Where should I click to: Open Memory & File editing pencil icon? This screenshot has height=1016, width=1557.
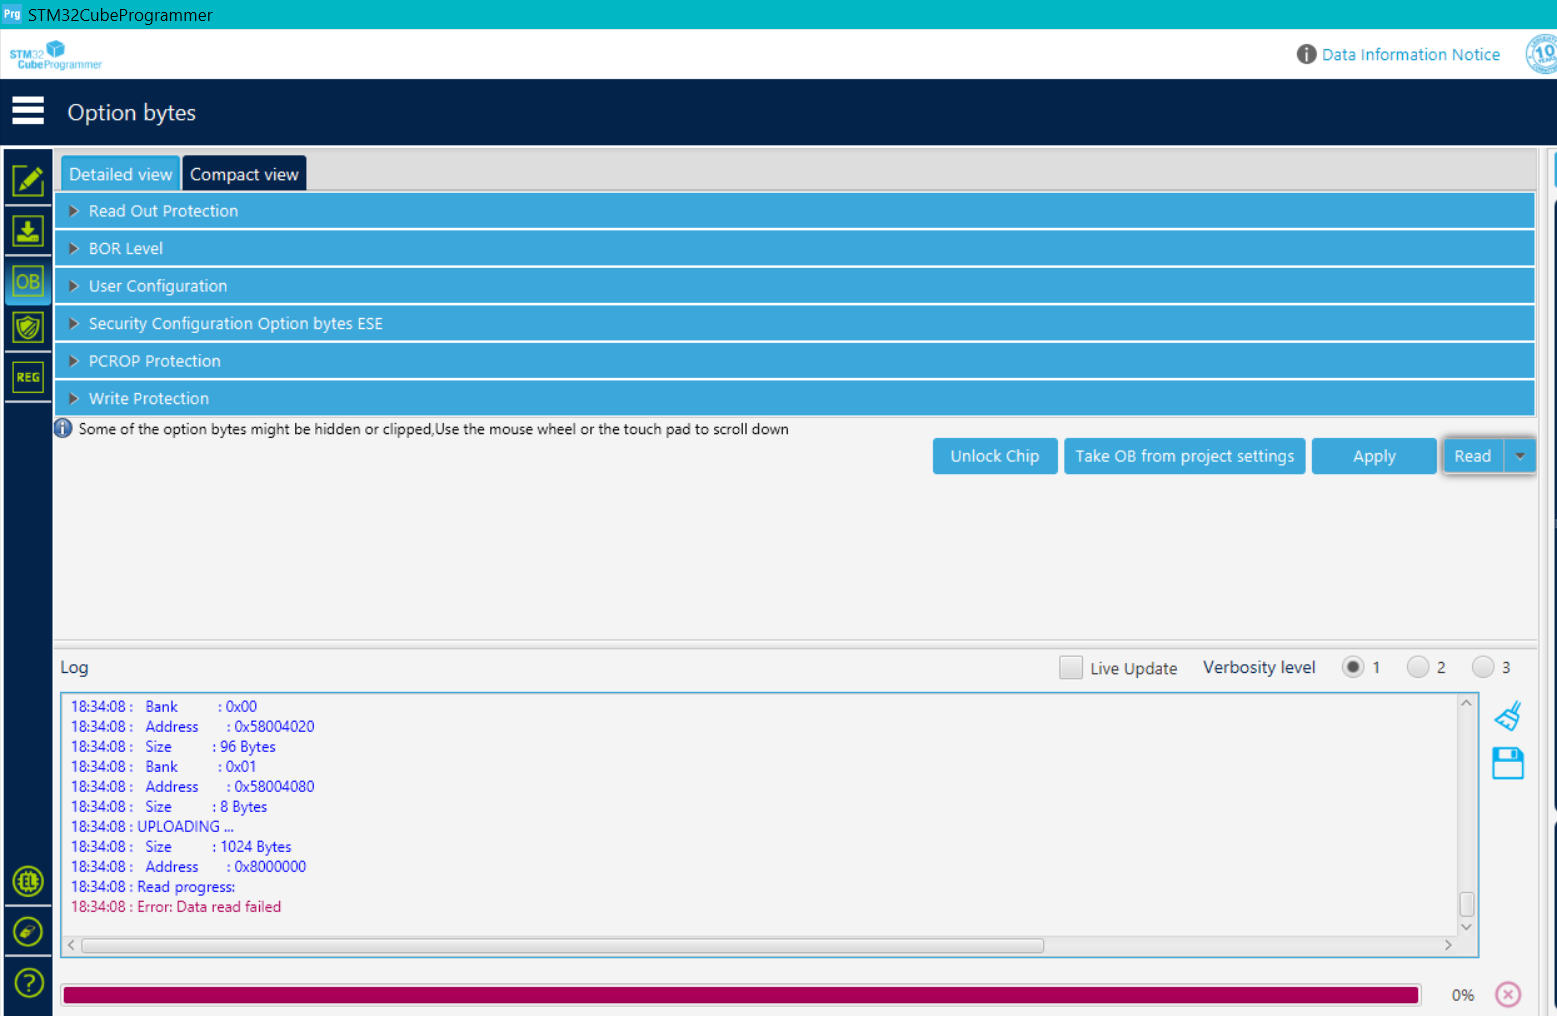click(28, 181)
